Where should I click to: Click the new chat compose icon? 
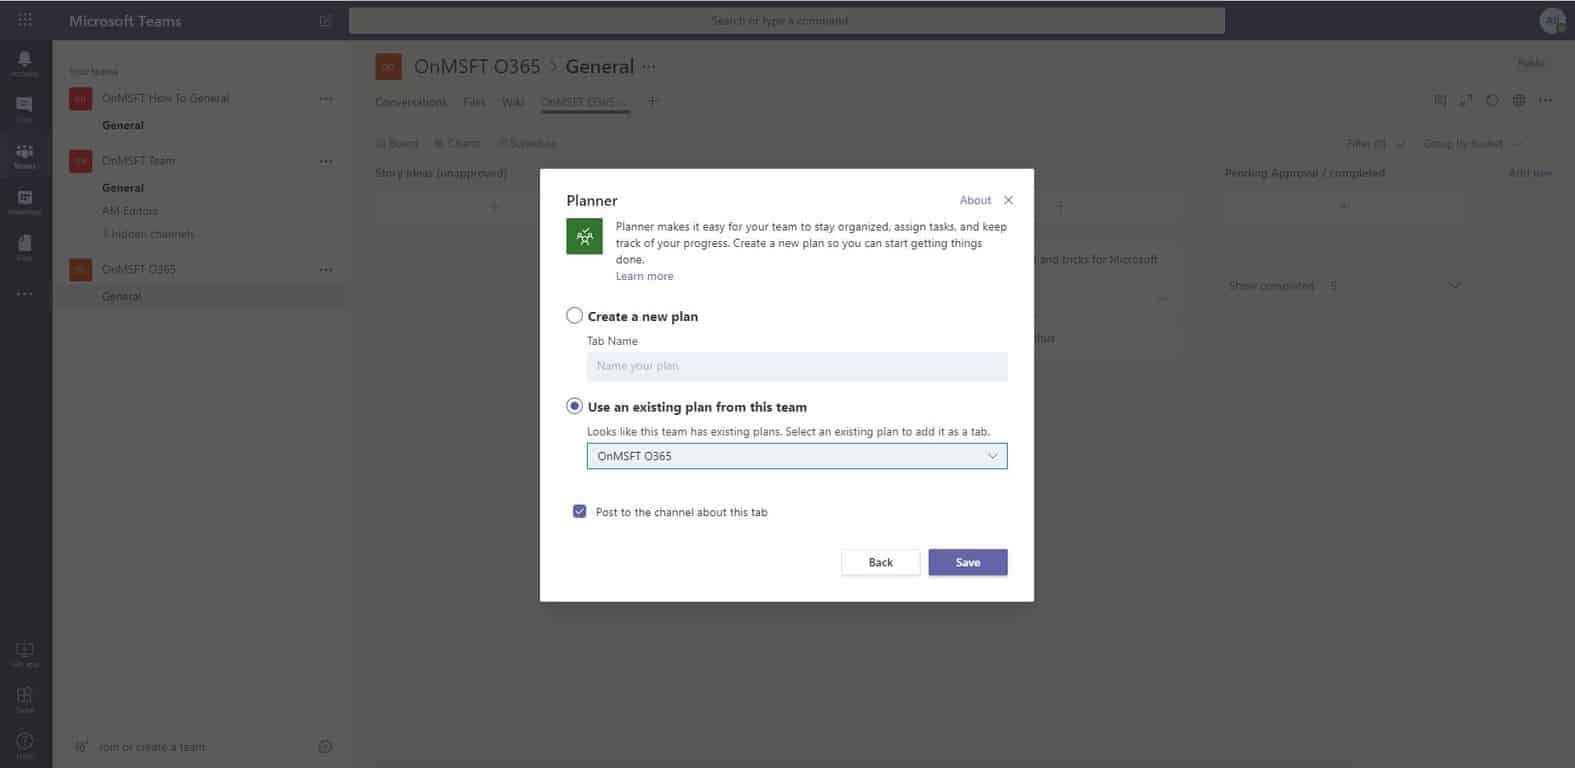(325, 21)
